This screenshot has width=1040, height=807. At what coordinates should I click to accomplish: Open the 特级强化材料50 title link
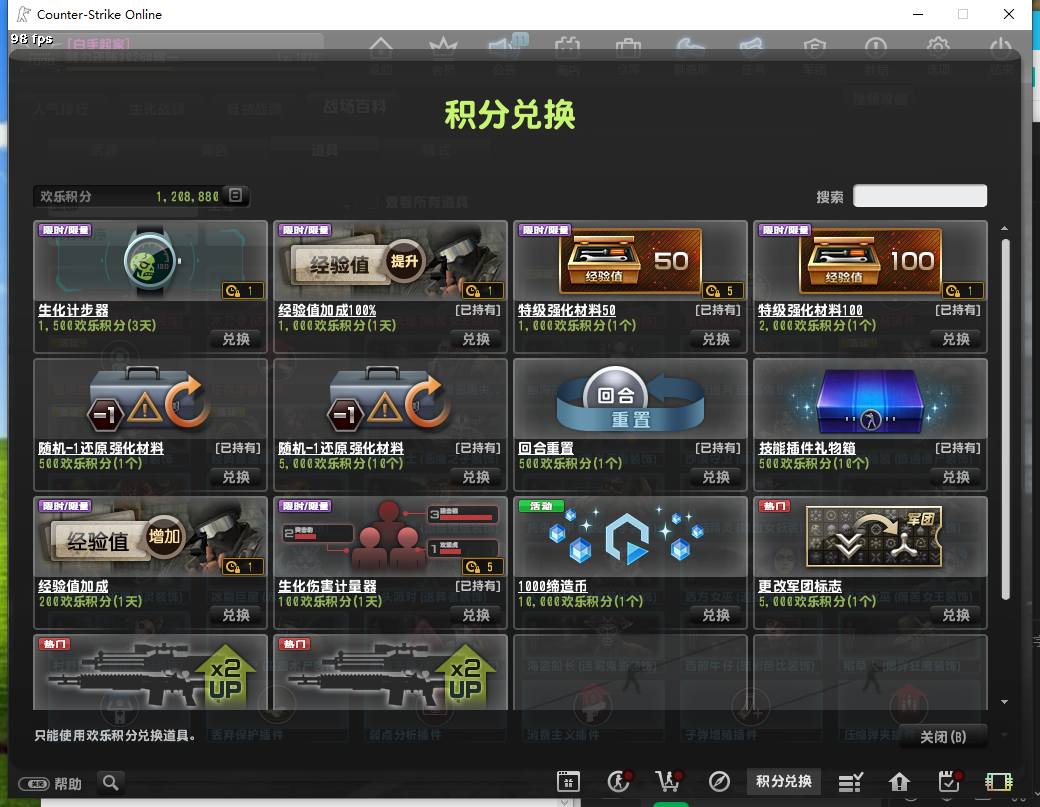566,310
